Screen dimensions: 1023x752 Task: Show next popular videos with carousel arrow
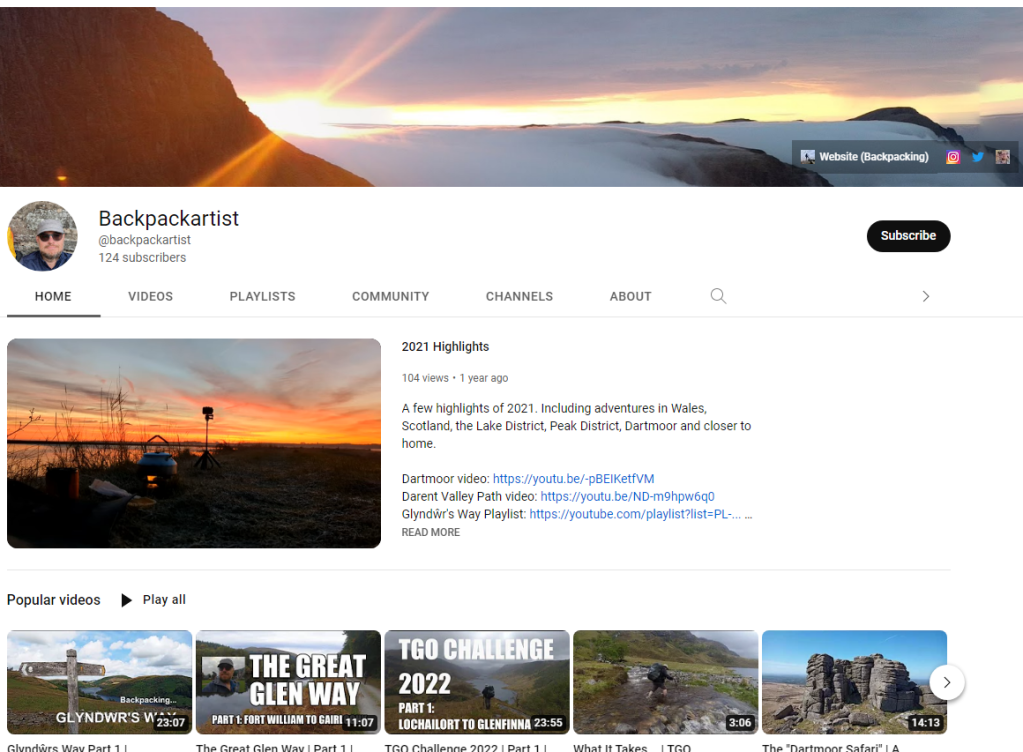[946, 683]
